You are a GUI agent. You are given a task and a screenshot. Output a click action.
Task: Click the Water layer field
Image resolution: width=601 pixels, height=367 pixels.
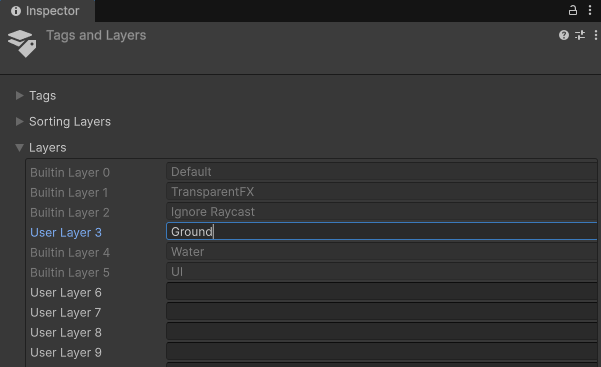click(382, 252)
